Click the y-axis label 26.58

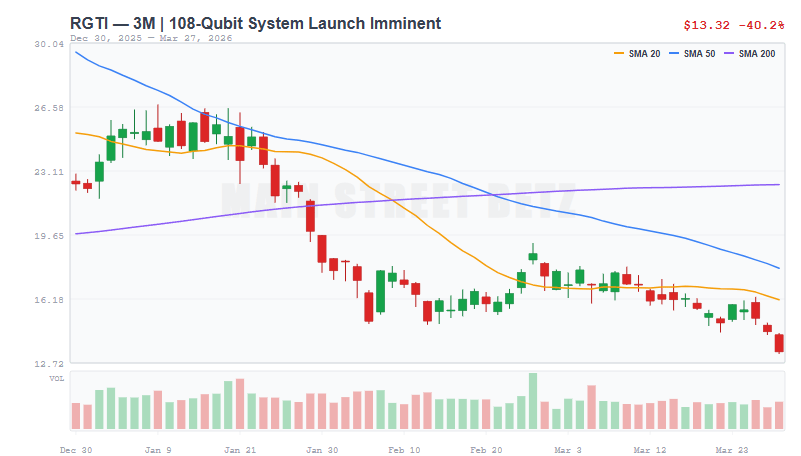click(49, 108)
